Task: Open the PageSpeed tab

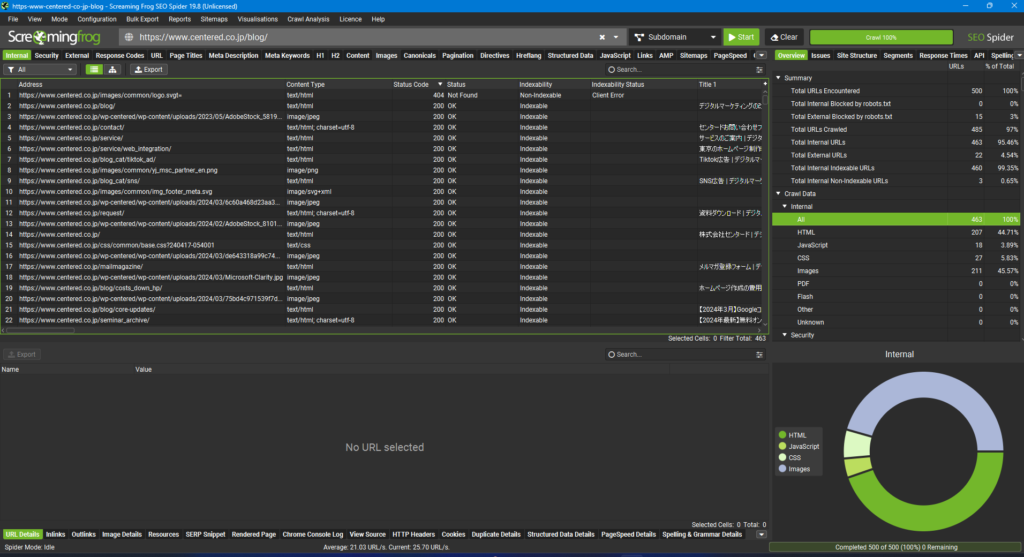Action: [730, 56]
